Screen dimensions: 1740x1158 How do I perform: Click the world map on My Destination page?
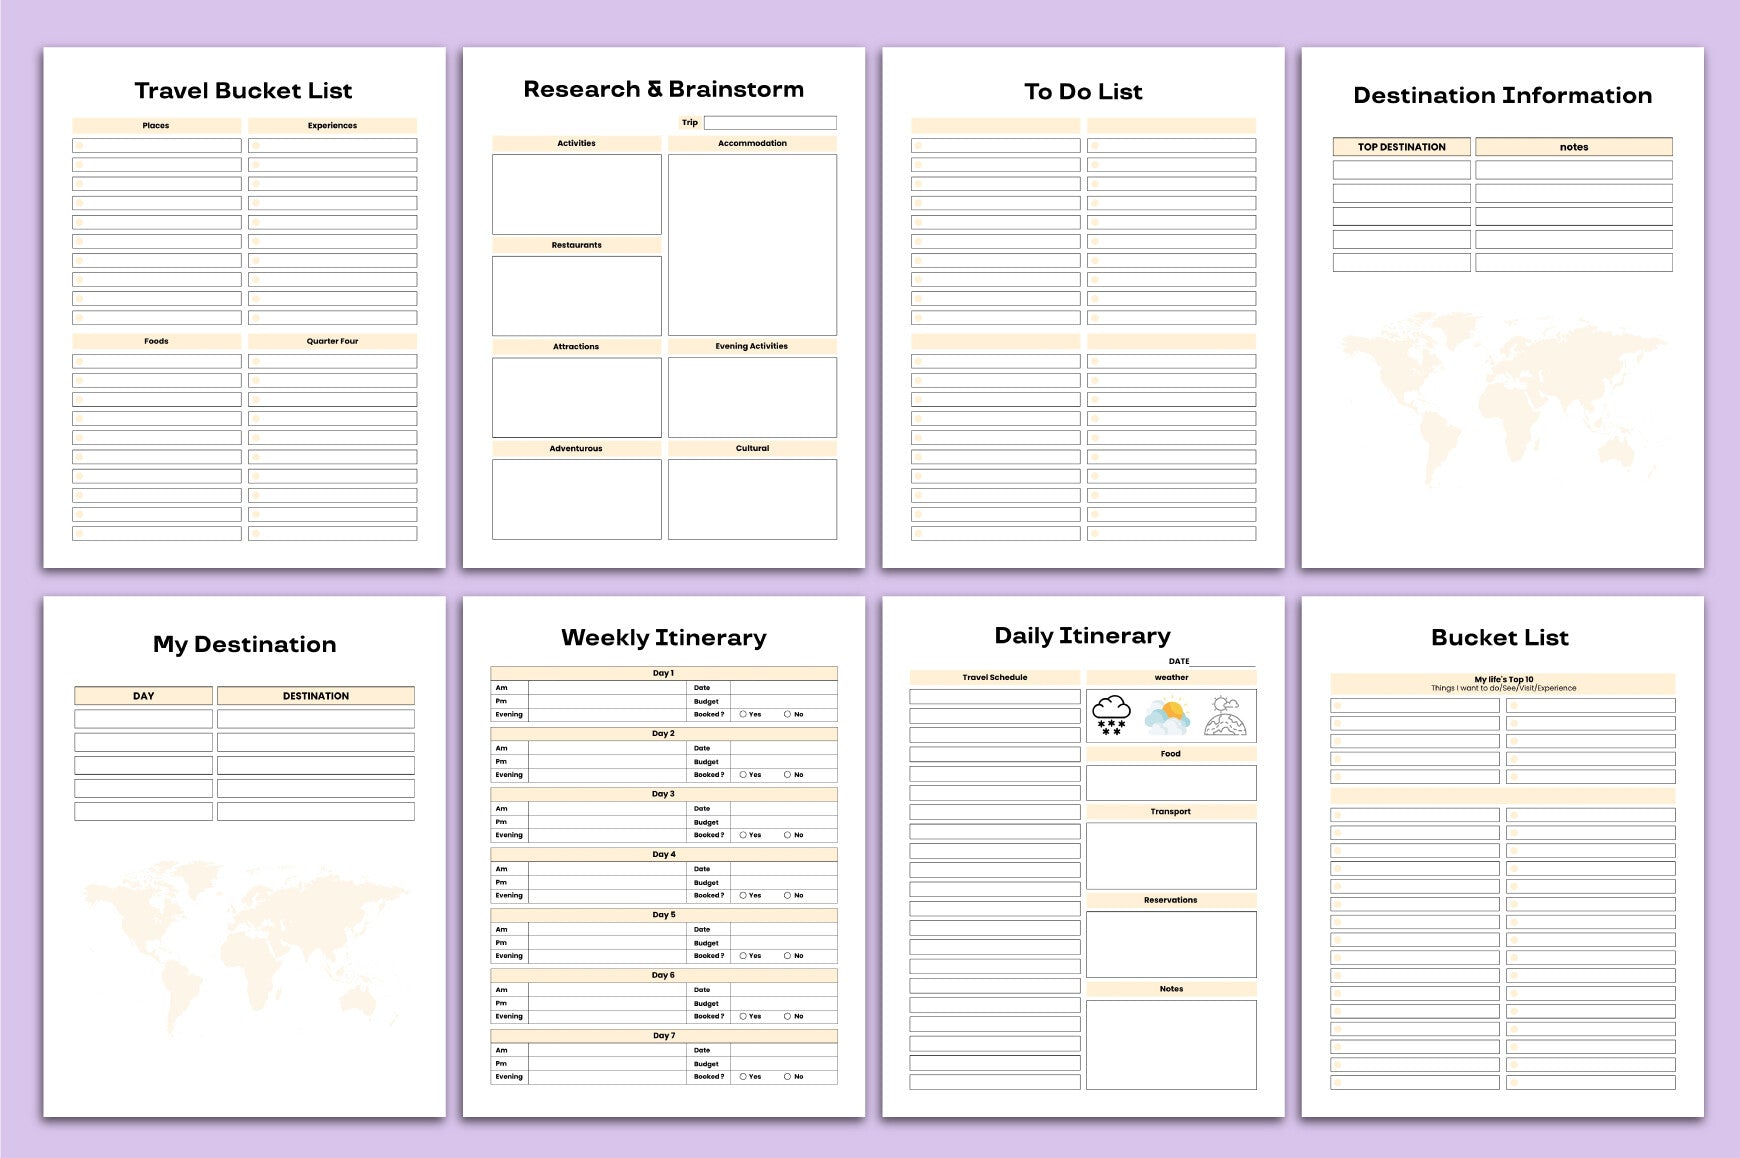[245, 946]
